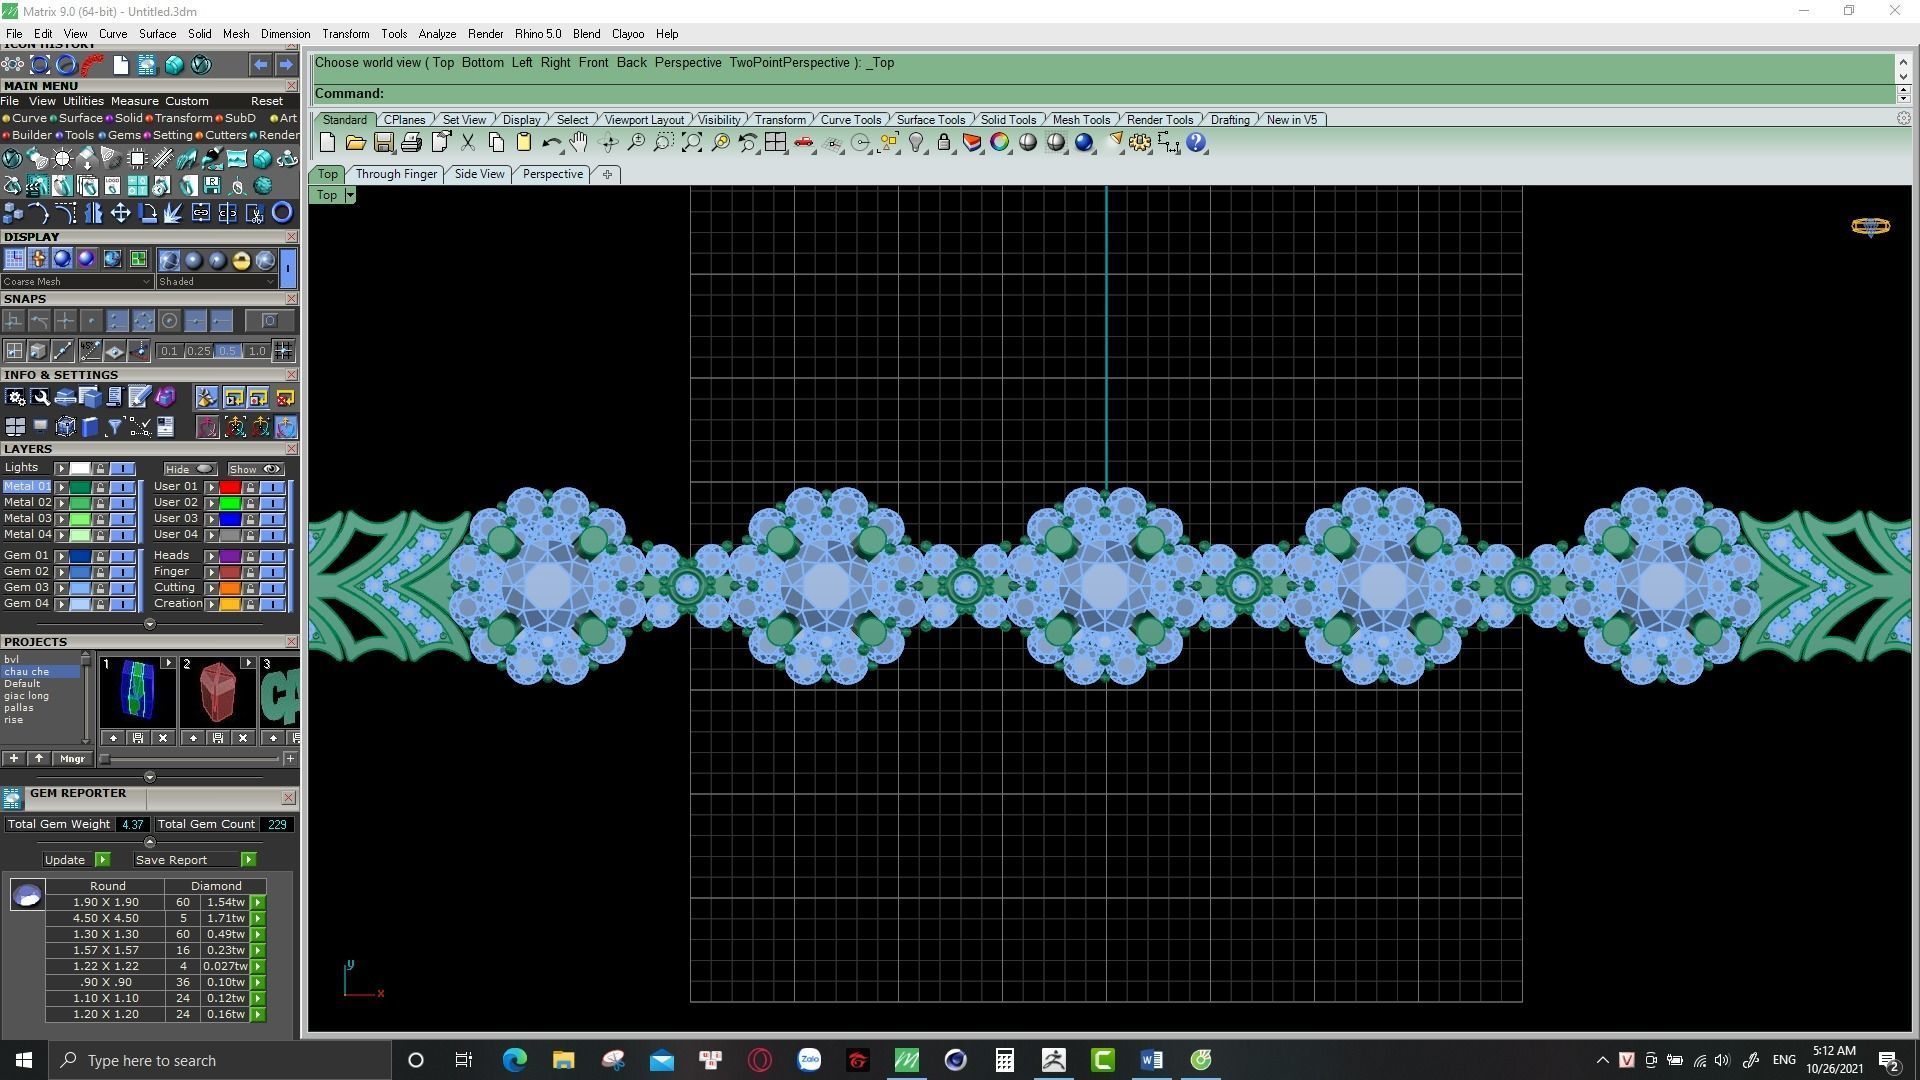
Task: Click the blue torus ring icon in Main Menu
Action: pyautogui.click(x=282, y=212)
